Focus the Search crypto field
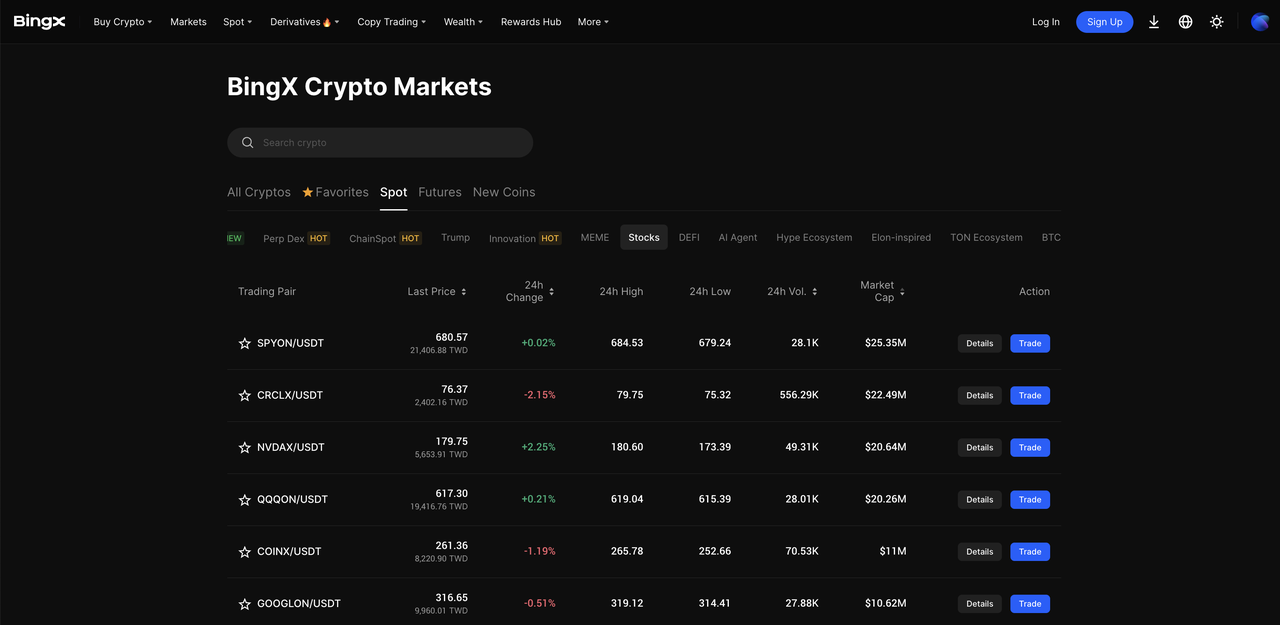 point(390,143)
